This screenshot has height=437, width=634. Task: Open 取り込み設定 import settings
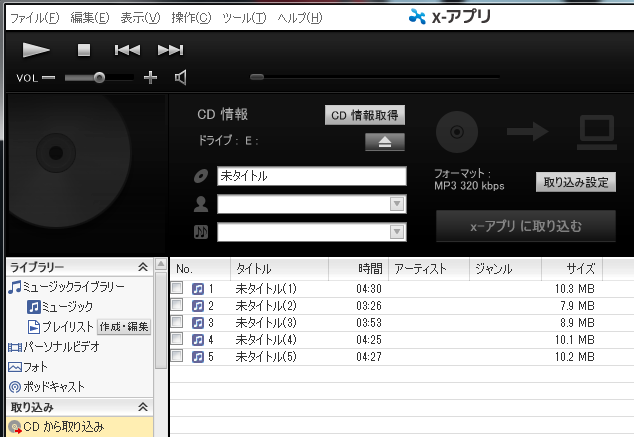click(576, 182)
